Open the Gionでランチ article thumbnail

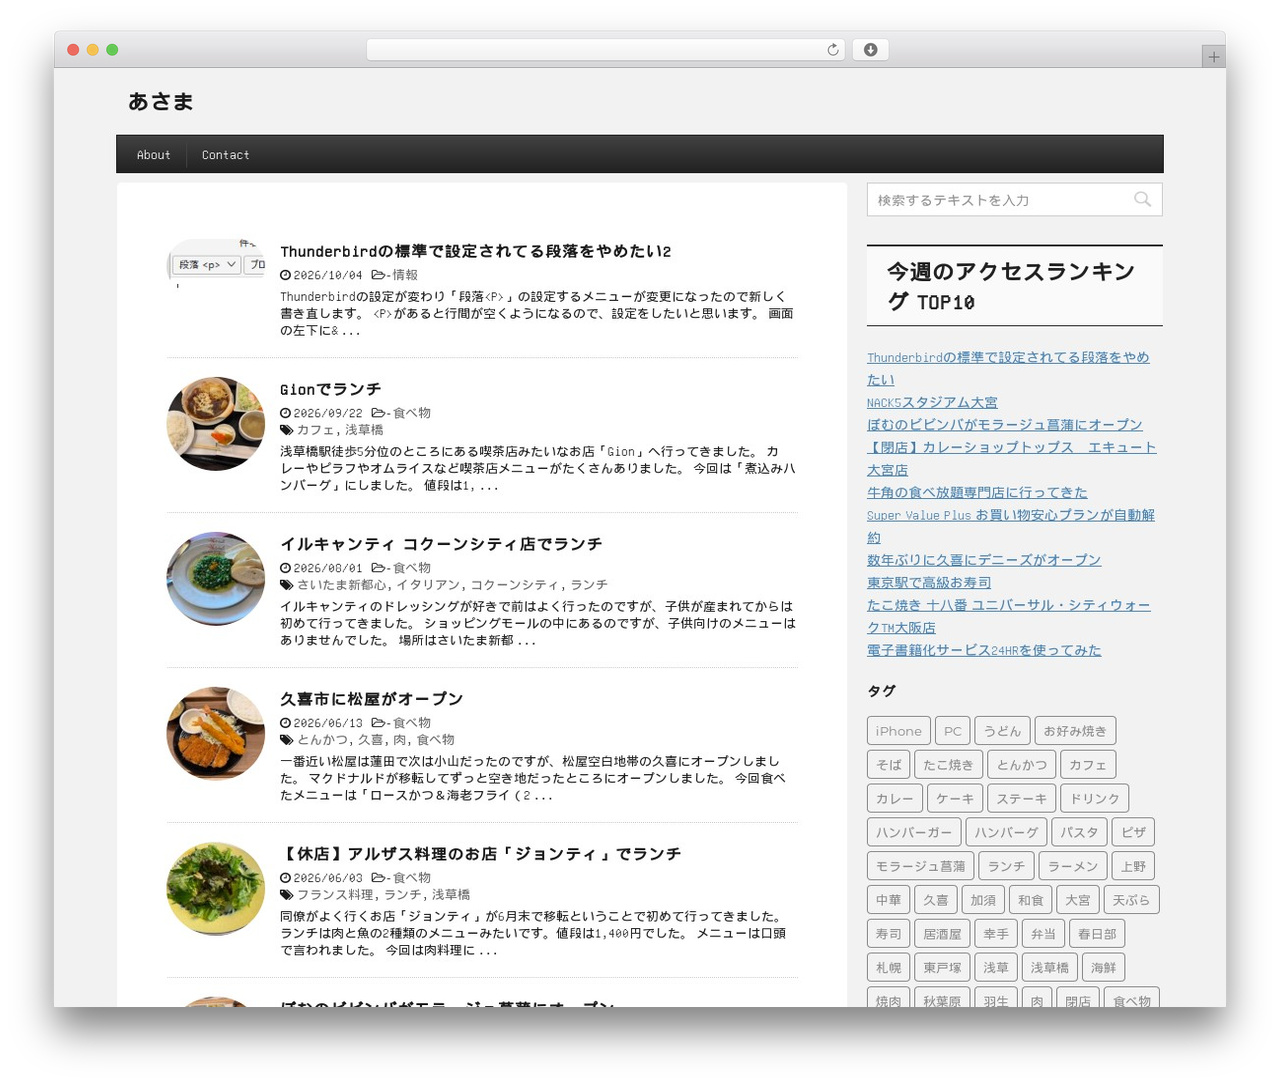216,424
